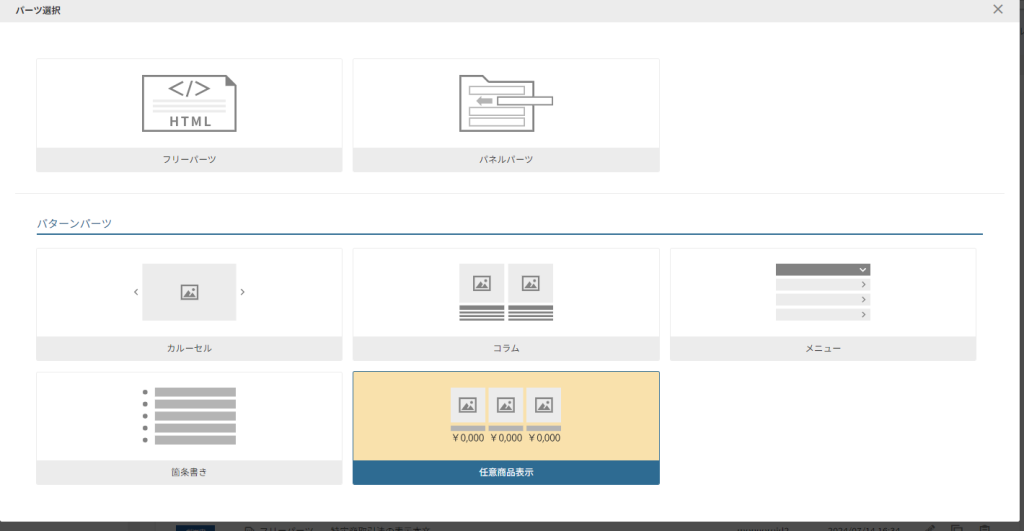The height and width of the screenshot is (531, 1024).
Task: Choose the panel parts folder icon
Action: point(505,103)
